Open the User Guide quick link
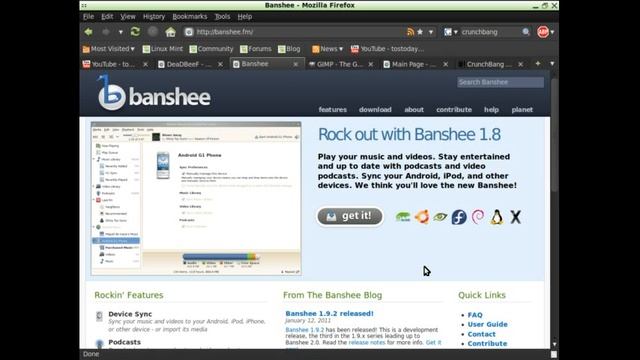 tap(487, 324)
